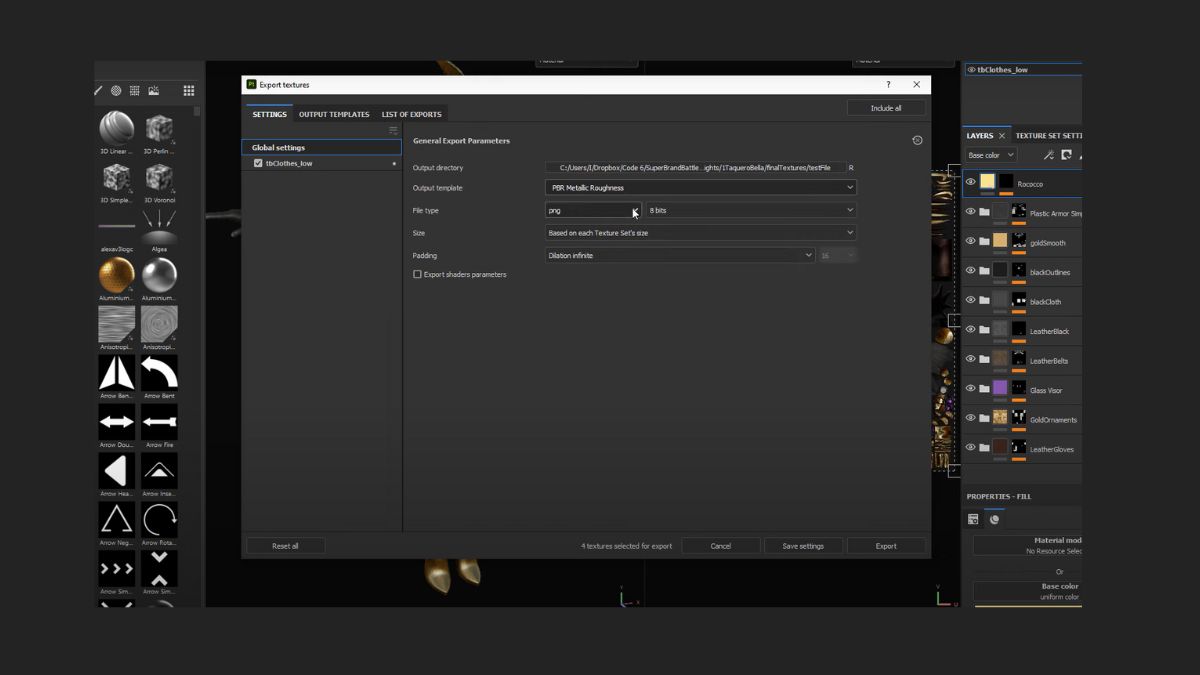Screen dimensions: 1200x675
Task: Toggle visibility of goldSmooth layer
Action: click(970, 241)
